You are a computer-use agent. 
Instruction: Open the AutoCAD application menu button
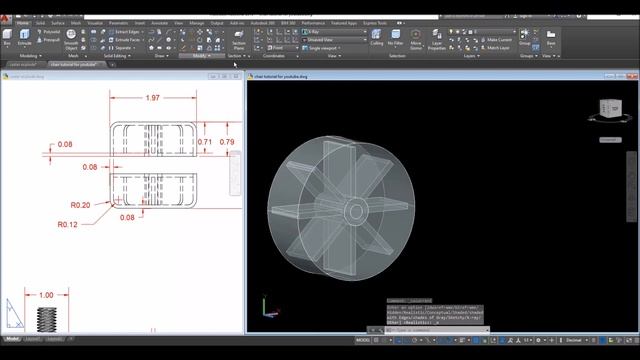[x=5, y=18]
